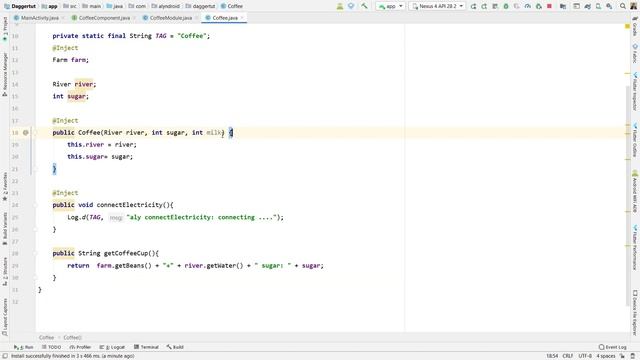Screen dimensions: 640x360
Task: Click the Make Project hammer icon
Action: [364, 6]
